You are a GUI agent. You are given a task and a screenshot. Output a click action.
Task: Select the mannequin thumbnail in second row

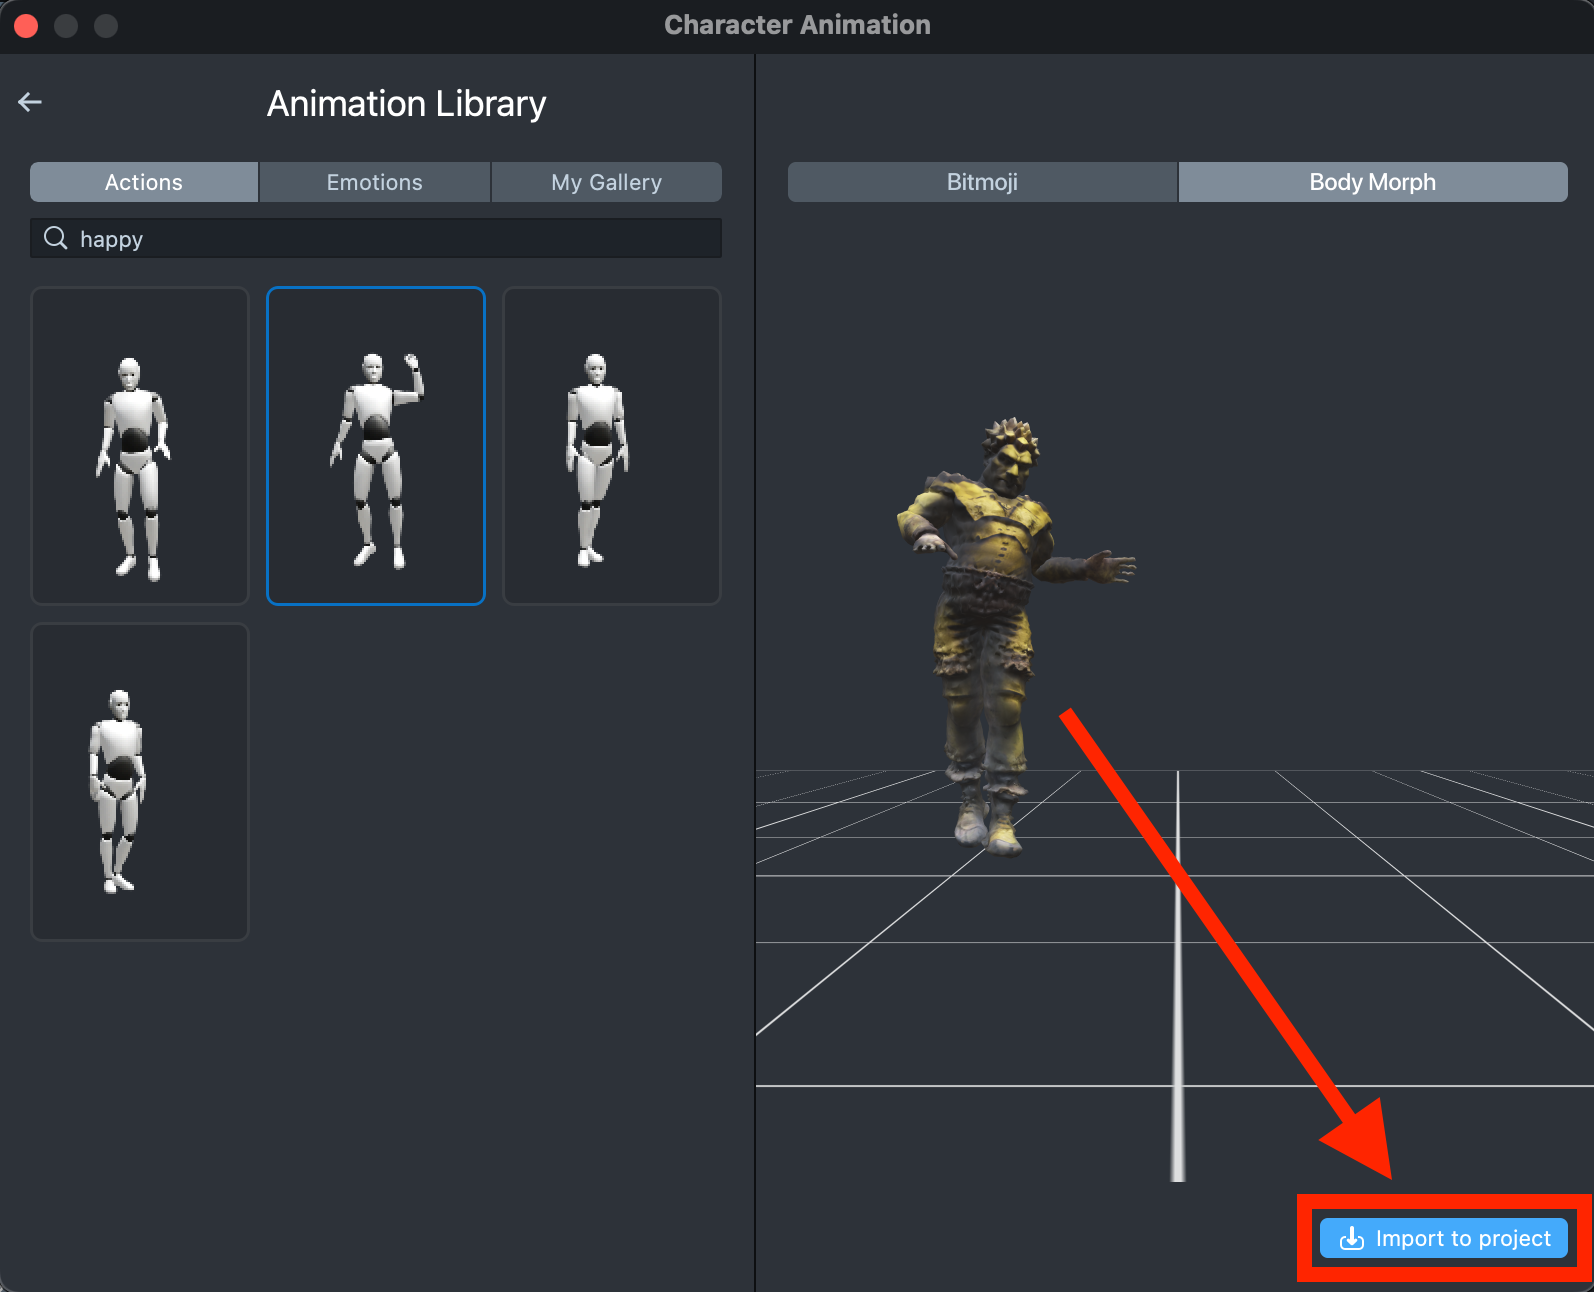140,782
